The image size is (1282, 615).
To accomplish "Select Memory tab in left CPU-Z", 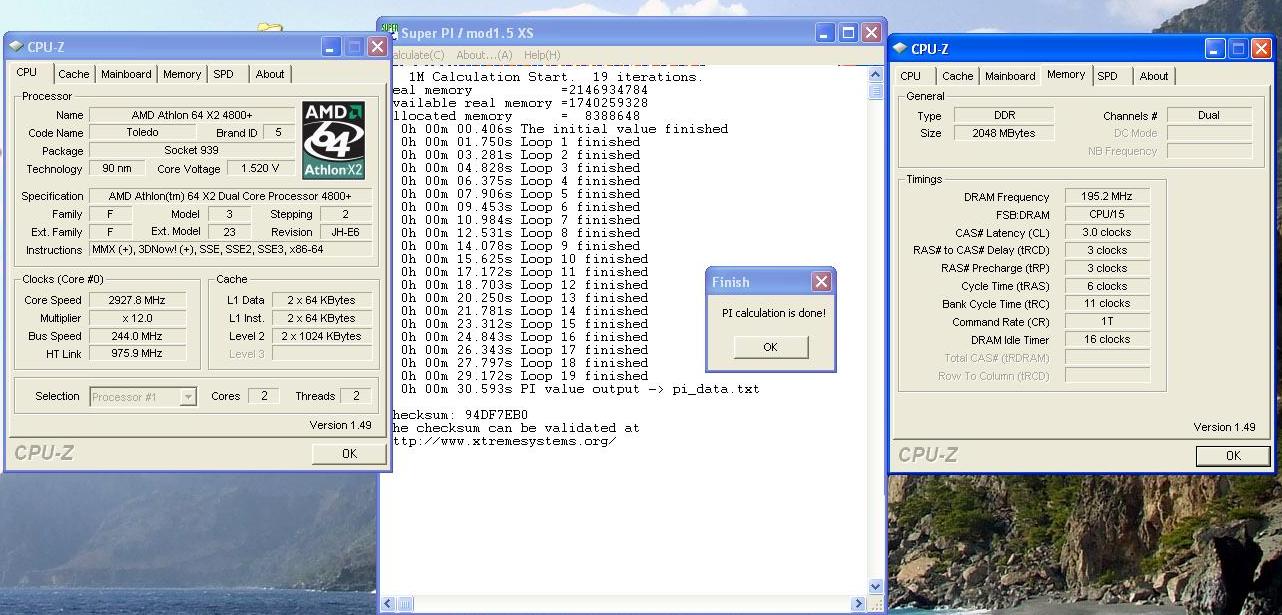I will pyautogui.click(x=182, y=74).
